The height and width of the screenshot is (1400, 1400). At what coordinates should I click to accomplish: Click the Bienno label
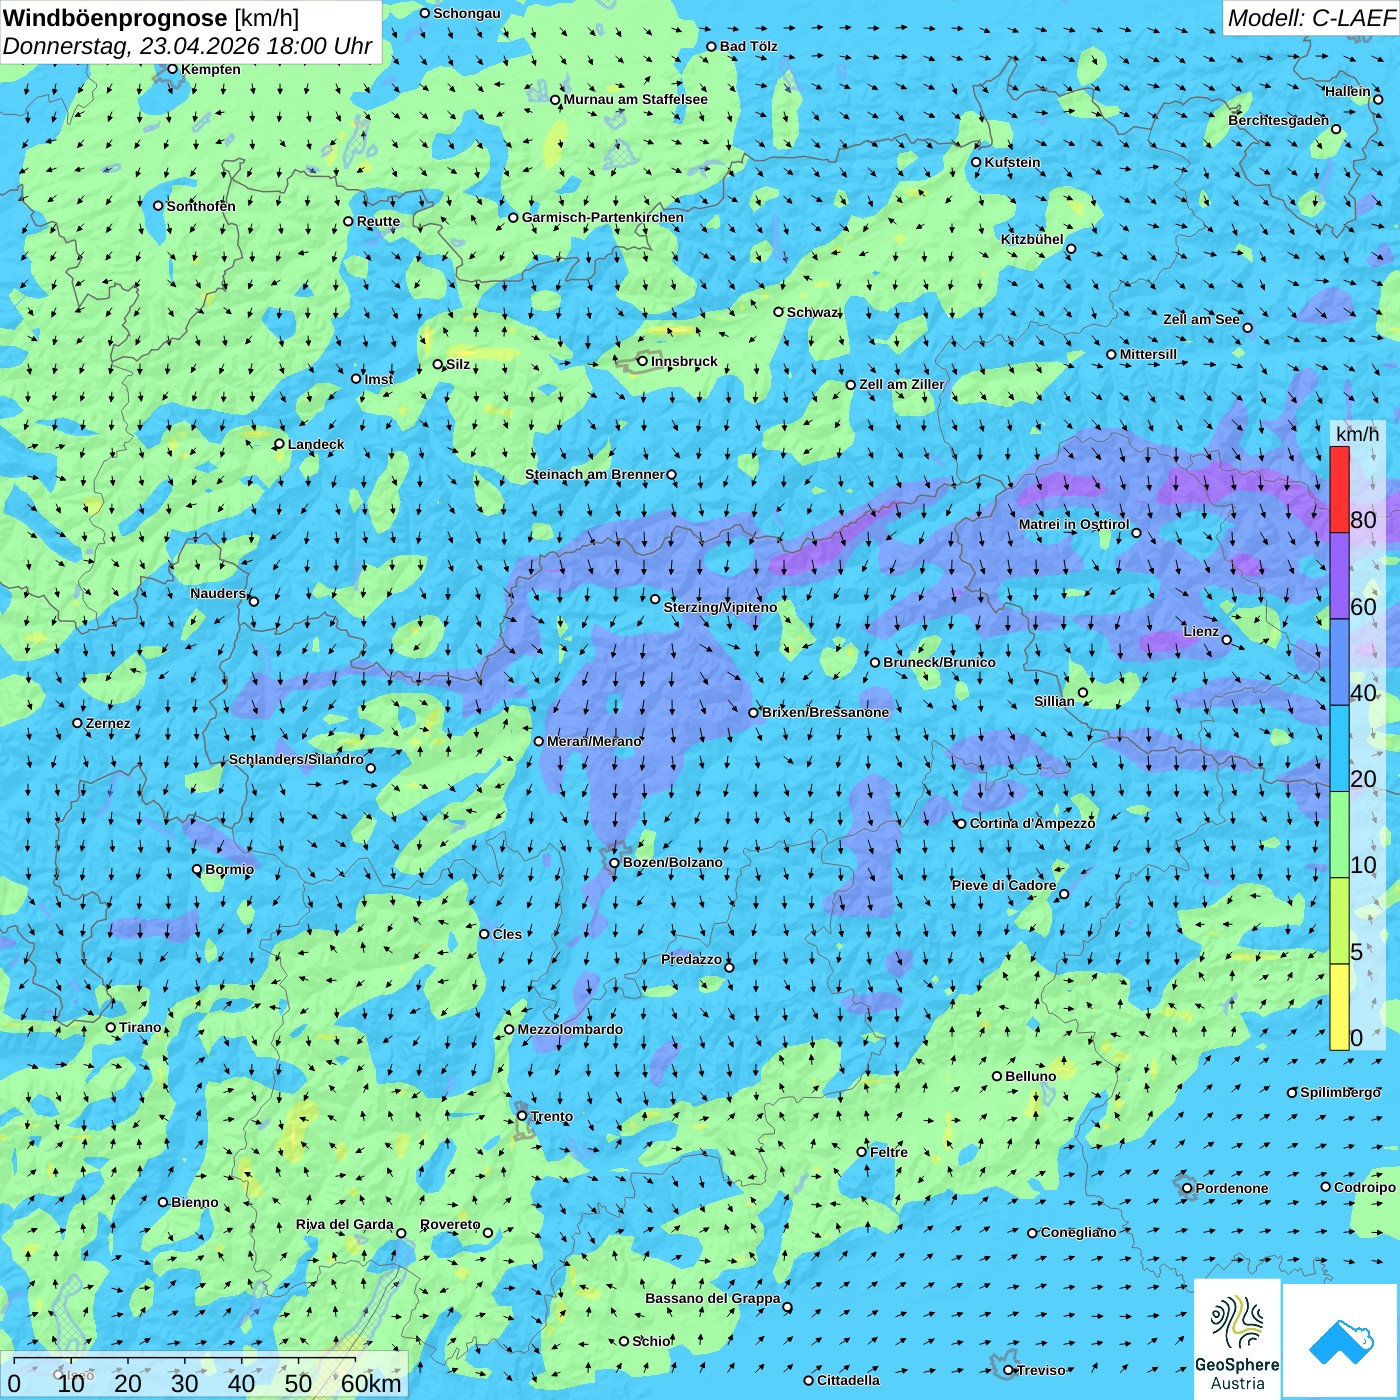[x=195, y=1202]
